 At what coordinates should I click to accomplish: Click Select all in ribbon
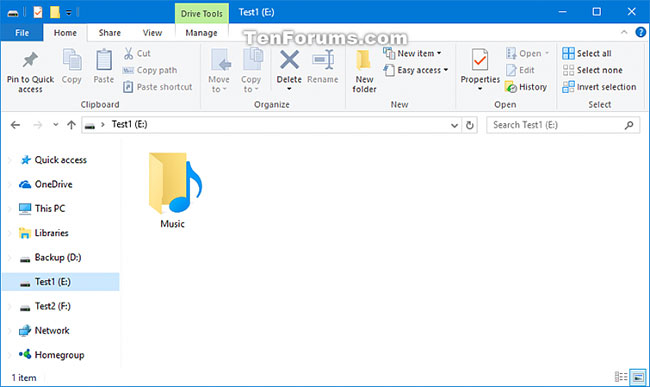[587, 53]
